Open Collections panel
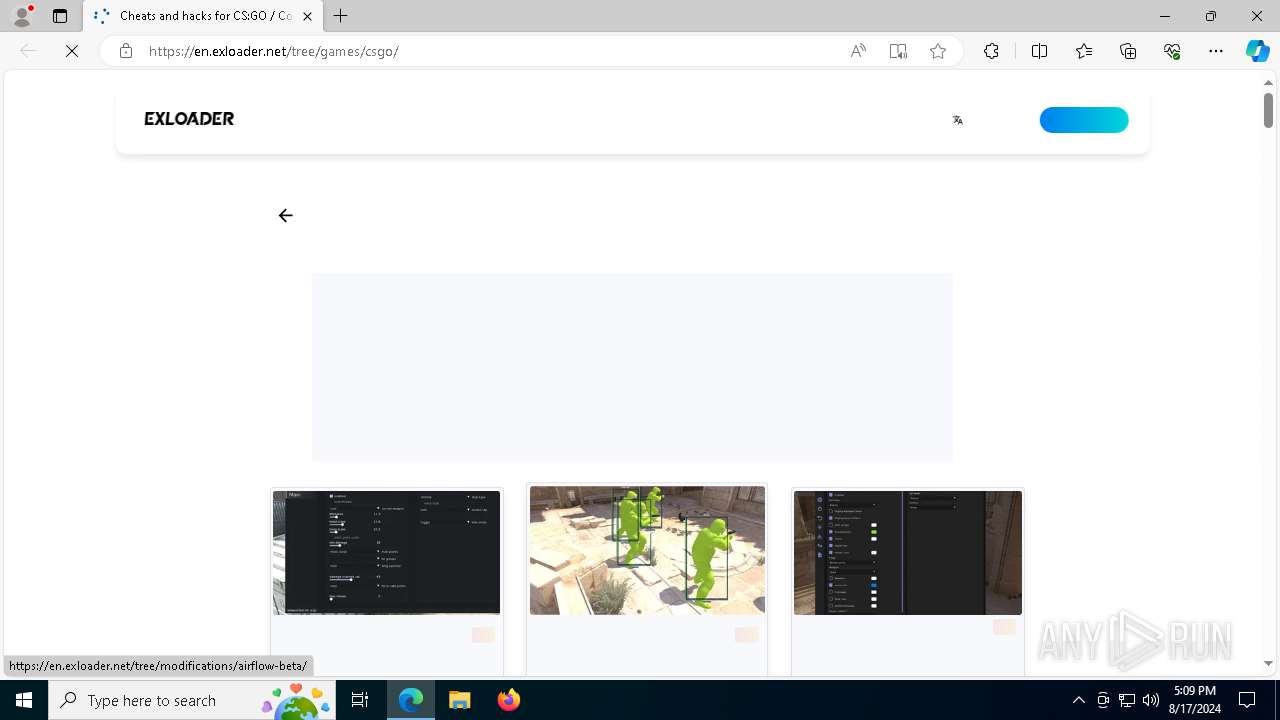The image size is (1280, 720). pyautogui.click(x=1128, y=51)
